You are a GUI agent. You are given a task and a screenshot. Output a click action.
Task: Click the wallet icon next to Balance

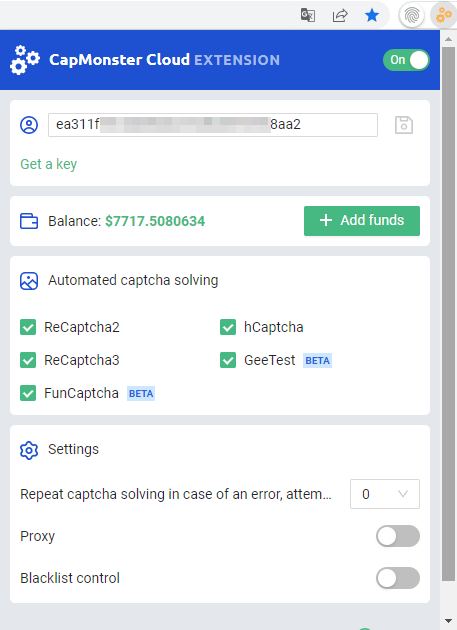click(29, 221)
